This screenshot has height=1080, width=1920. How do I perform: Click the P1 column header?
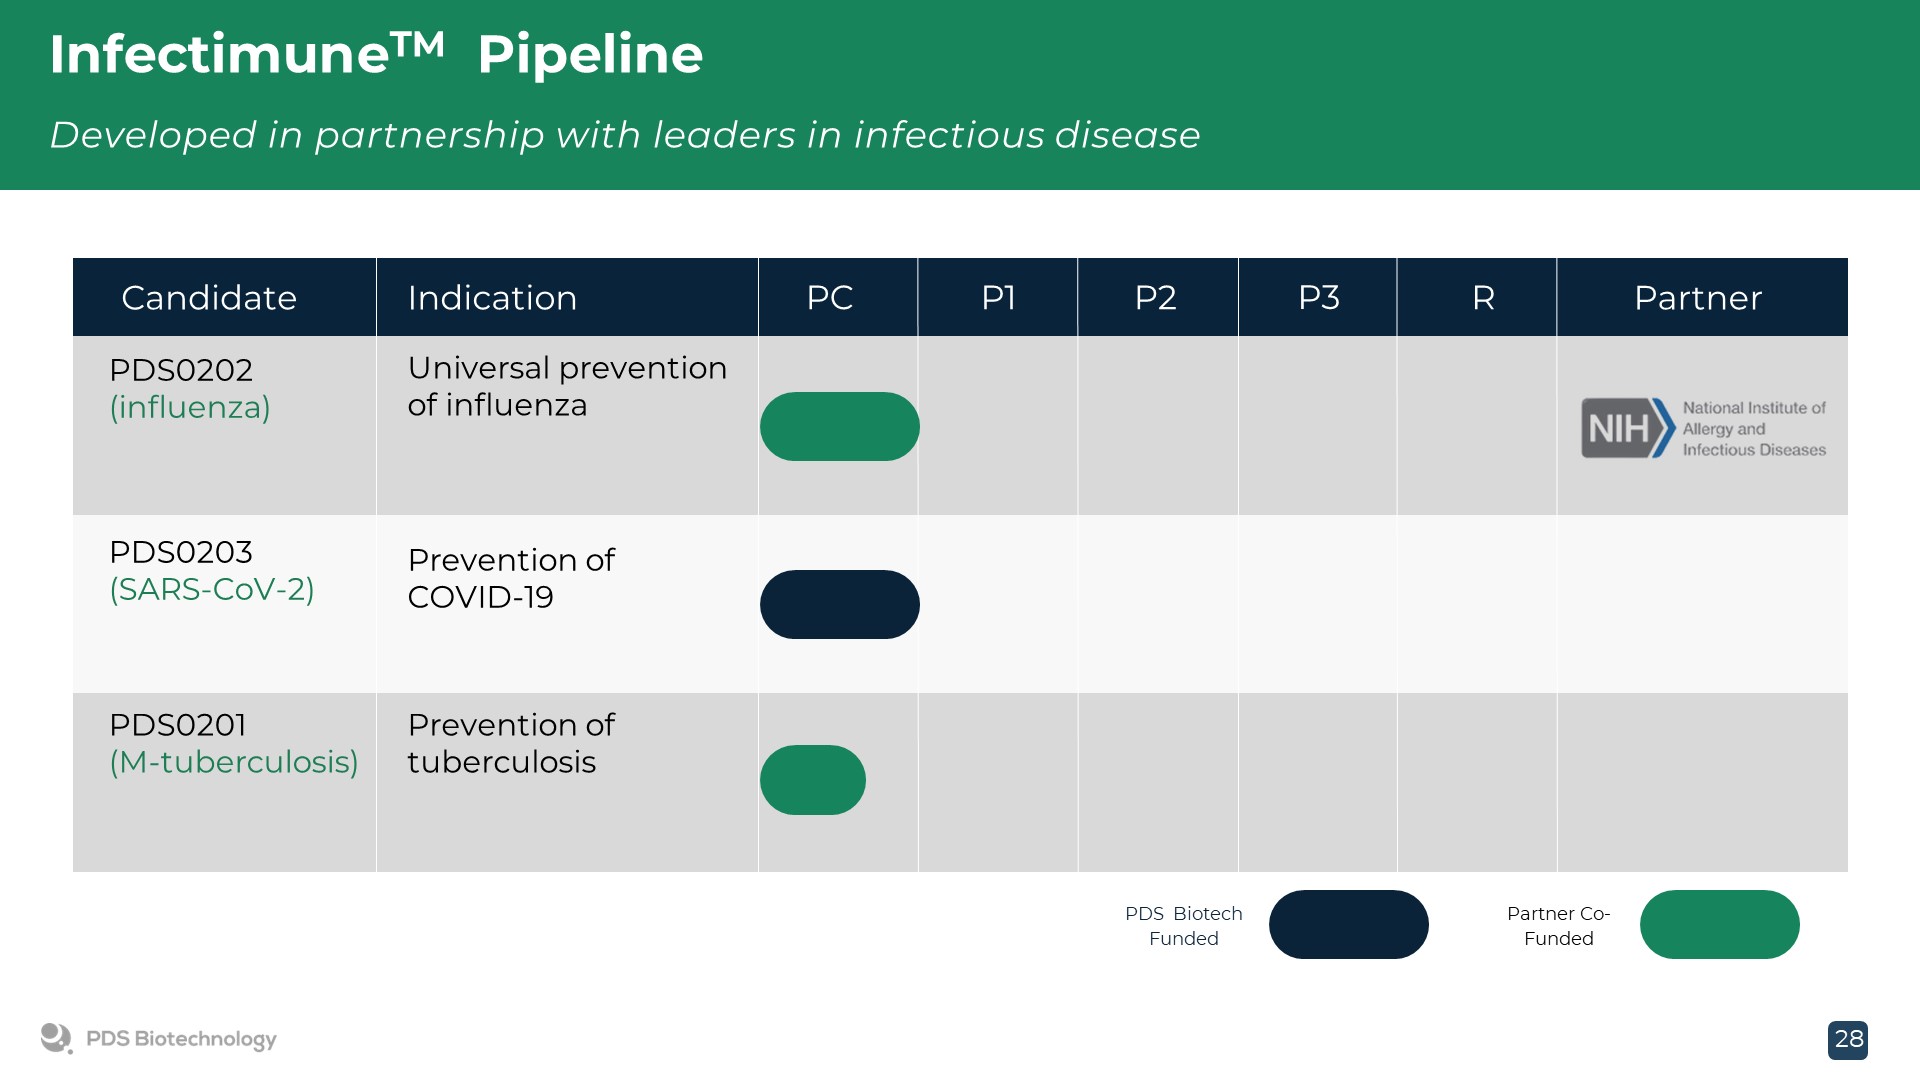click(998, 298)
